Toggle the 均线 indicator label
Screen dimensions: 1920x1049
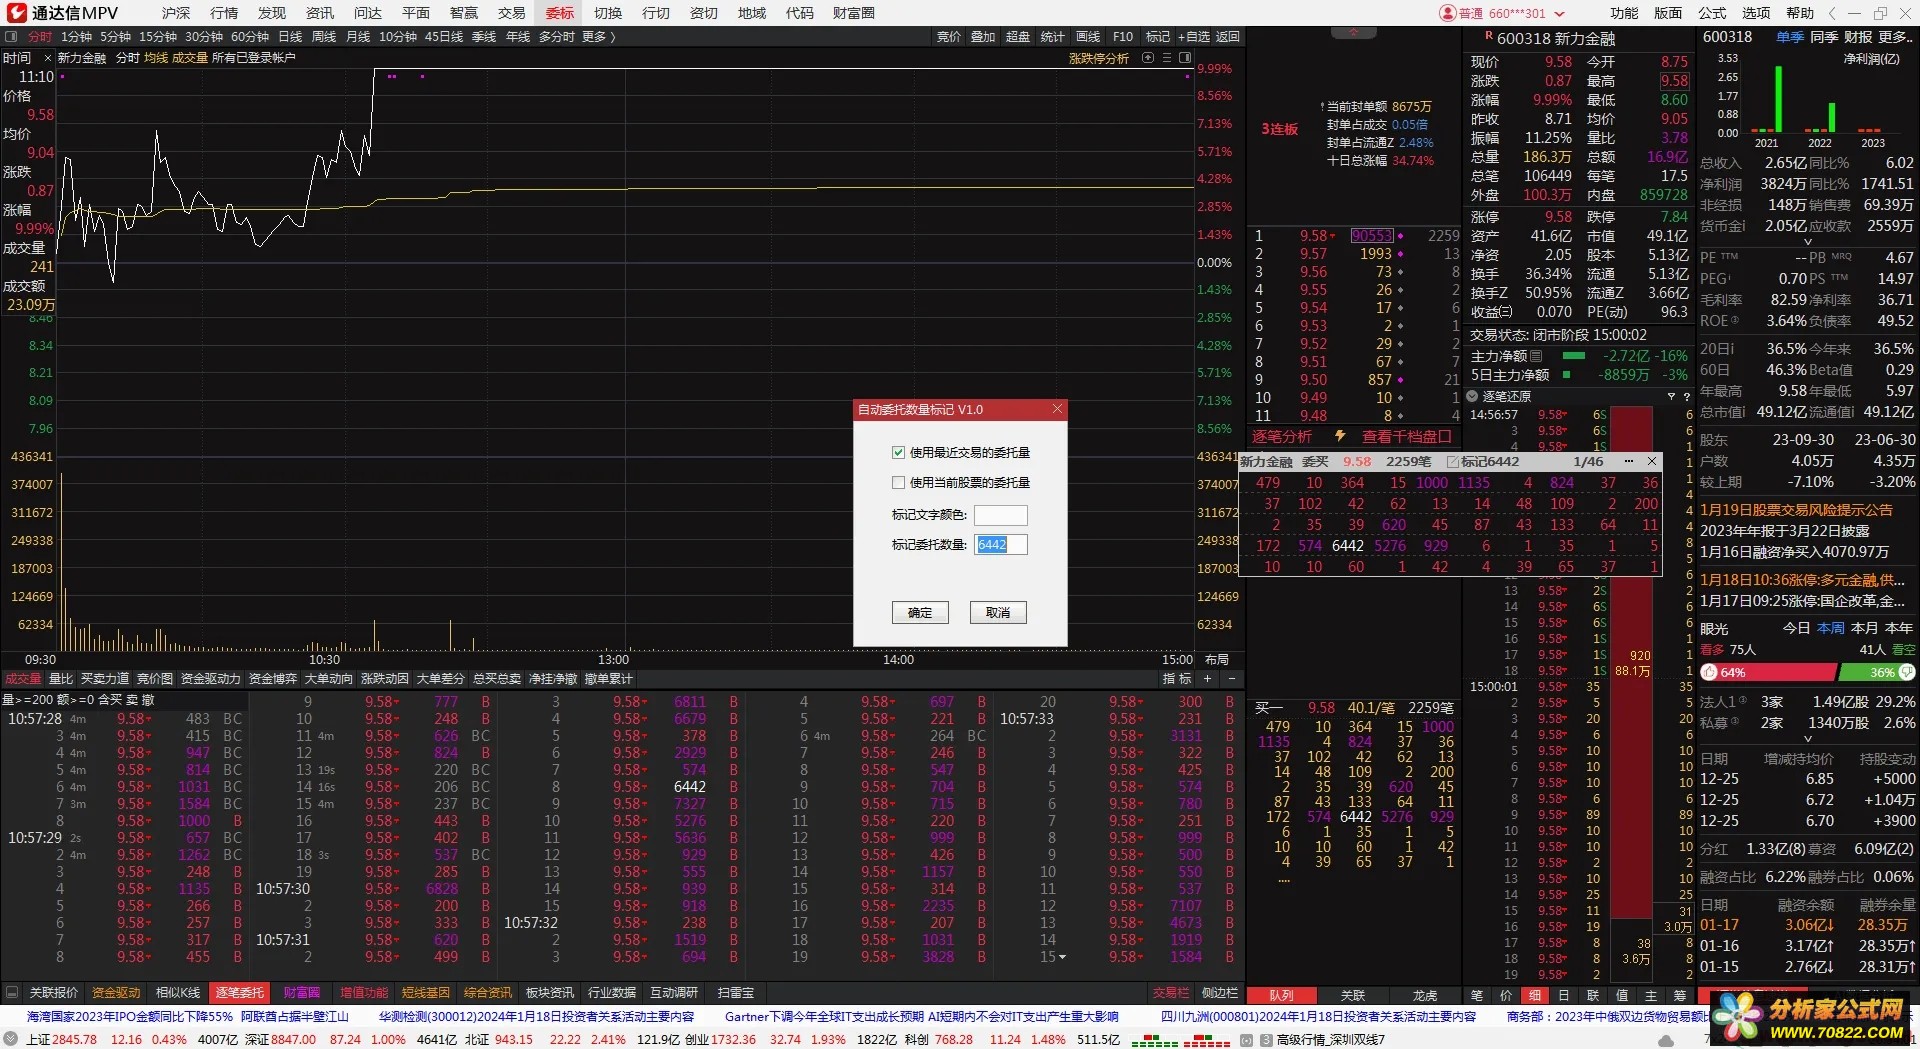156,58
